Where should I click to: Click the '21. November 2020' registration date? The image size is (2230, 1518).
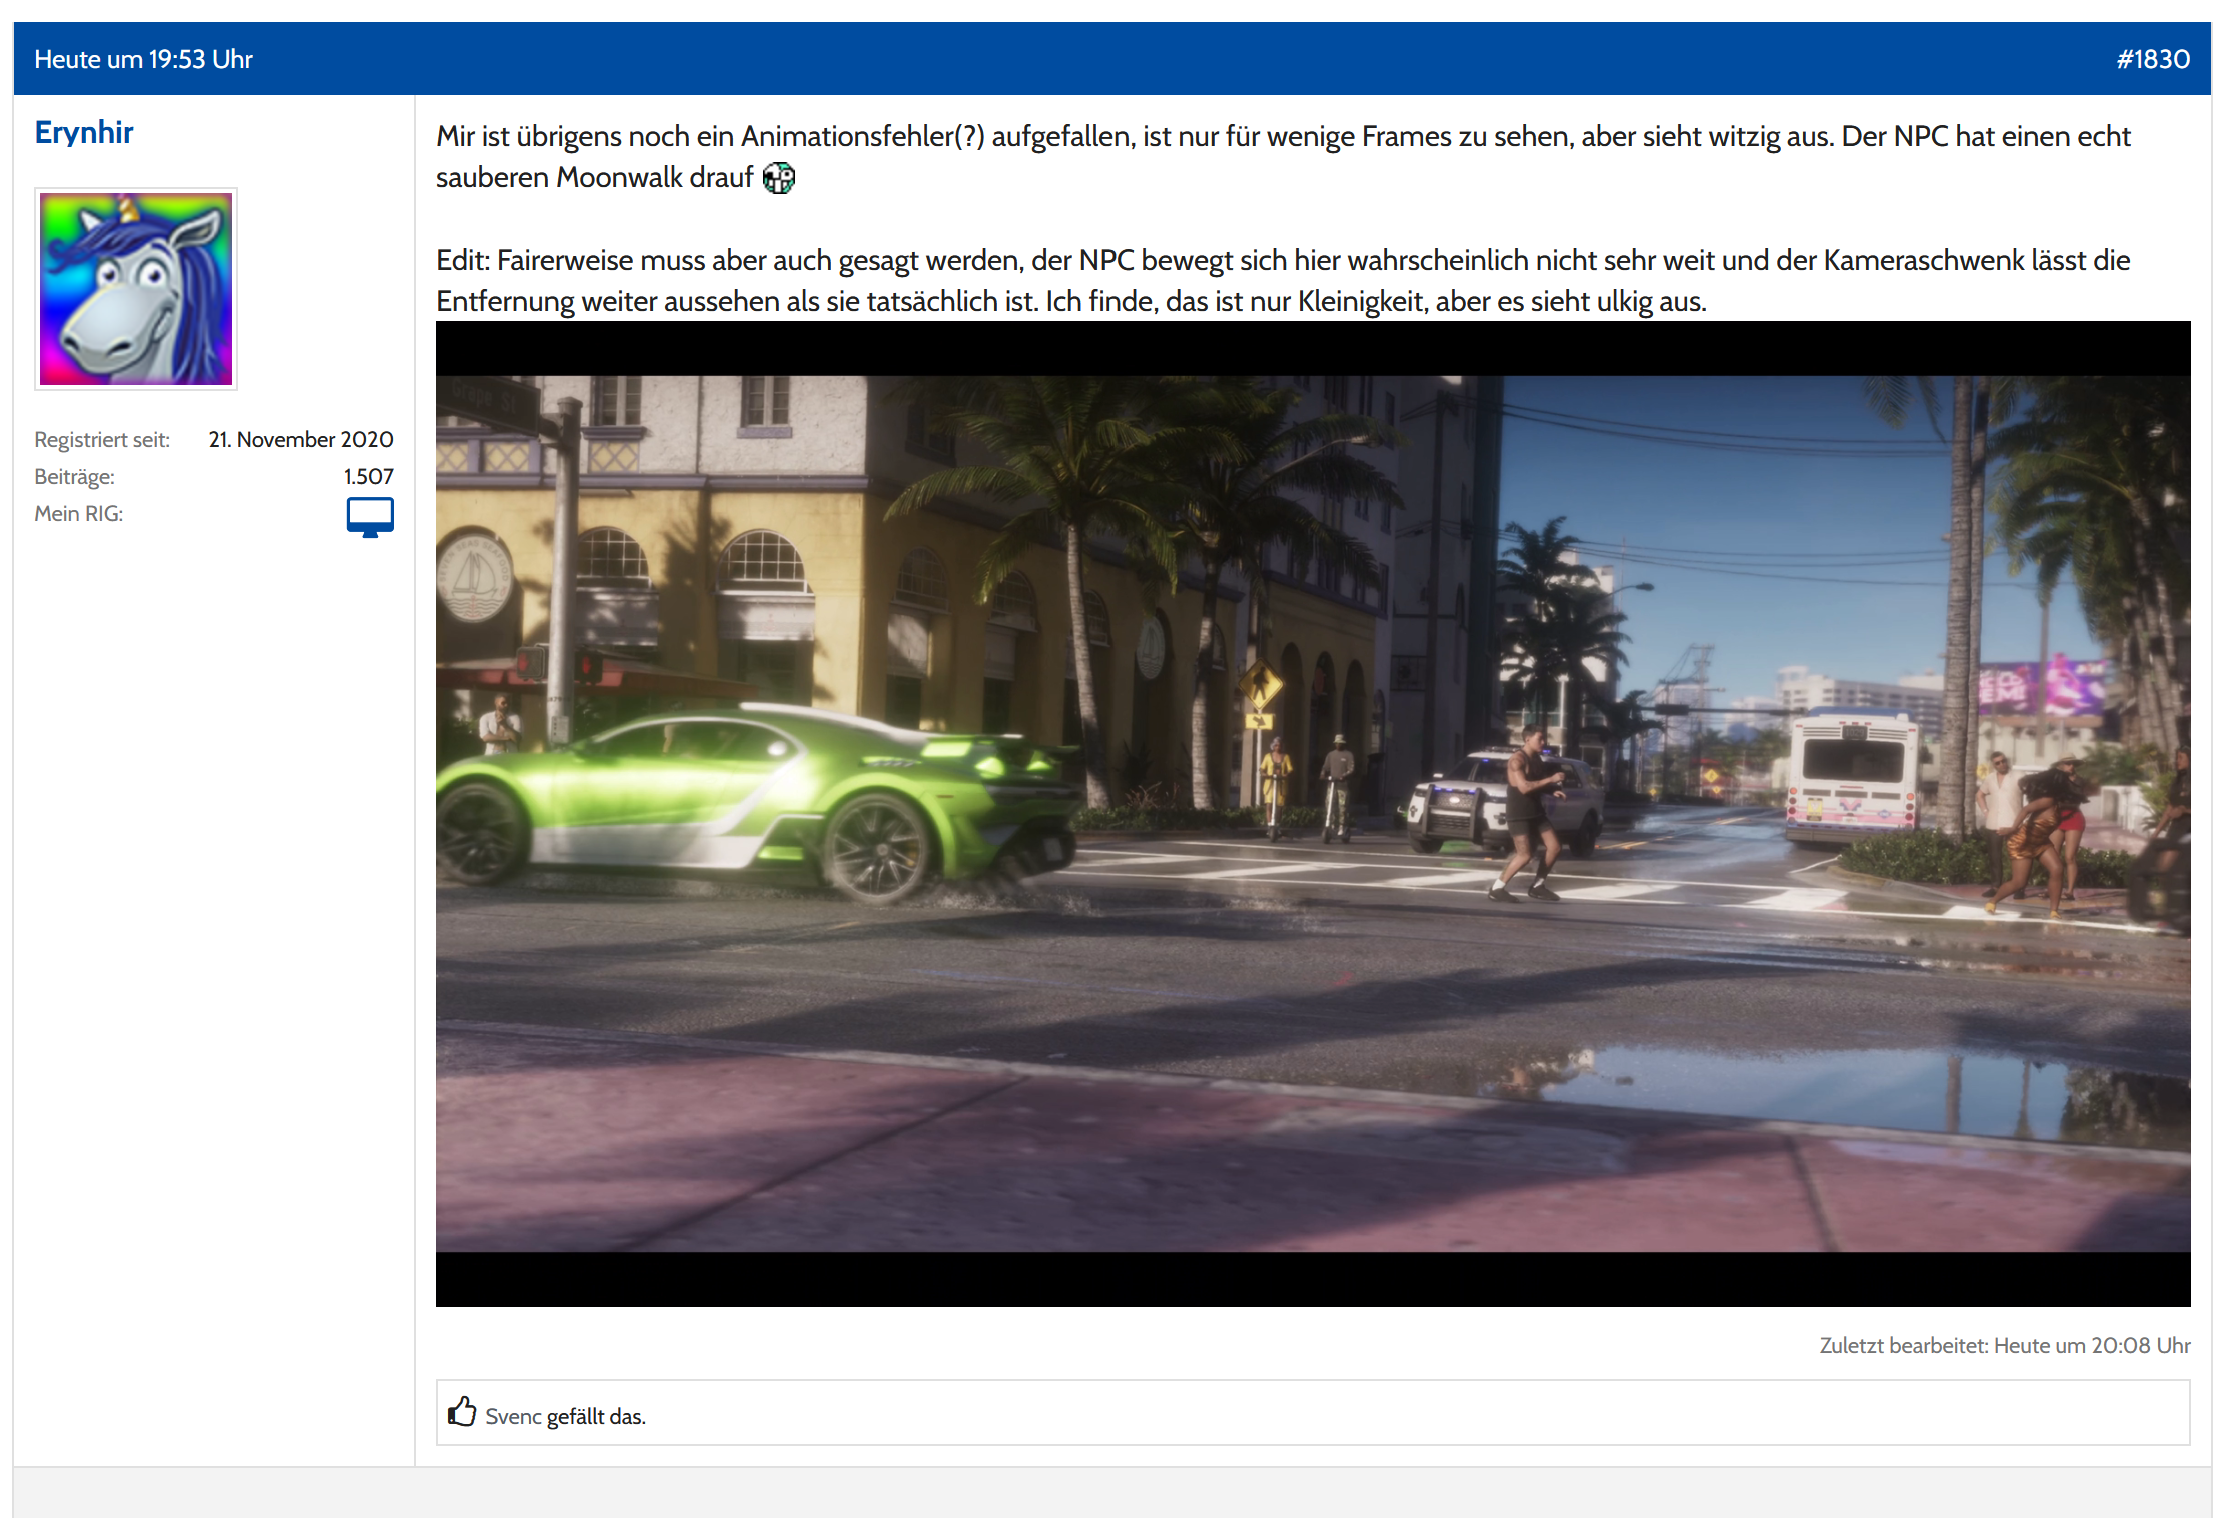click(301, 439)
